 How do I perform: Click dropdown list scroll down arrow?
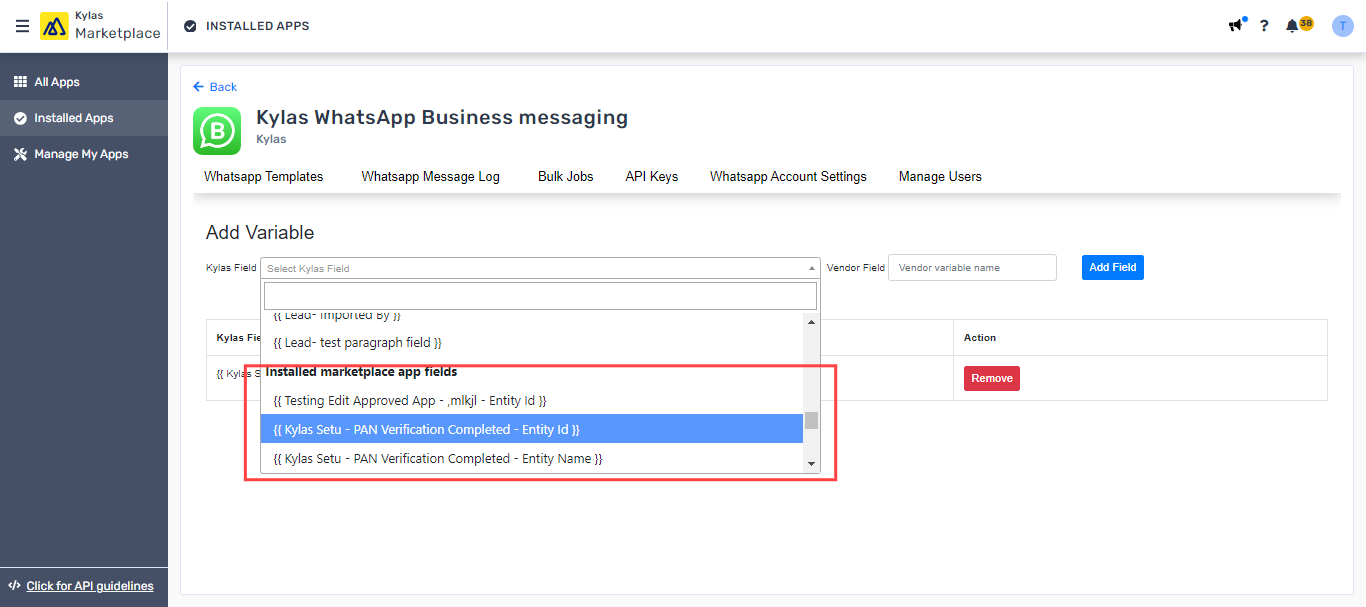(x=811, y=464)
